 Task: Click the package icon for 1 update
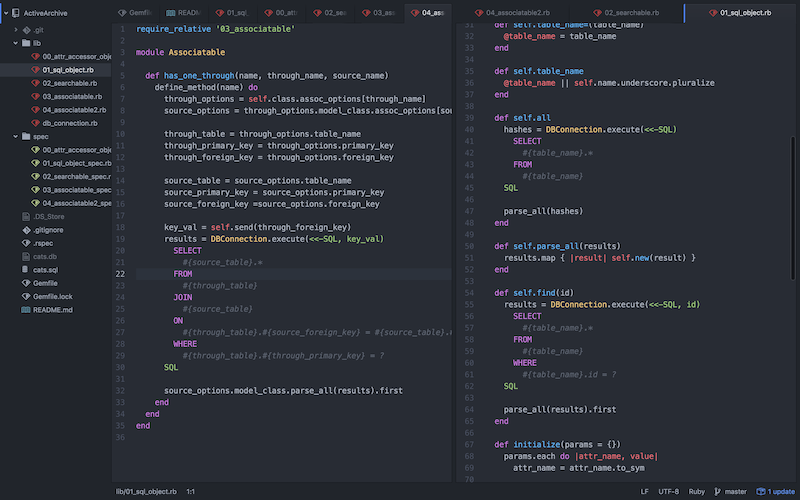point(762,492)
